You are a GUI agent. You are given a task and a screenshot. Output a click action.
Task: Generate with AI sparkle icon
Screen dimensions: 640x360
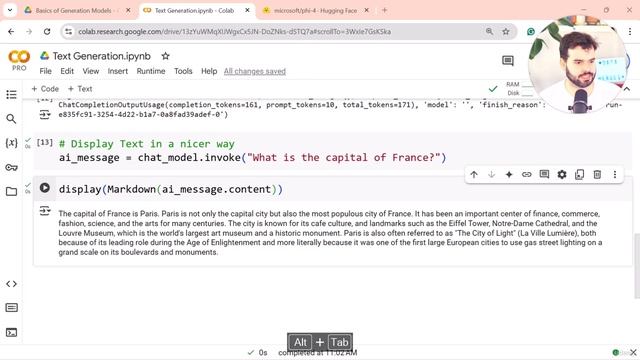tap(509, 175)
